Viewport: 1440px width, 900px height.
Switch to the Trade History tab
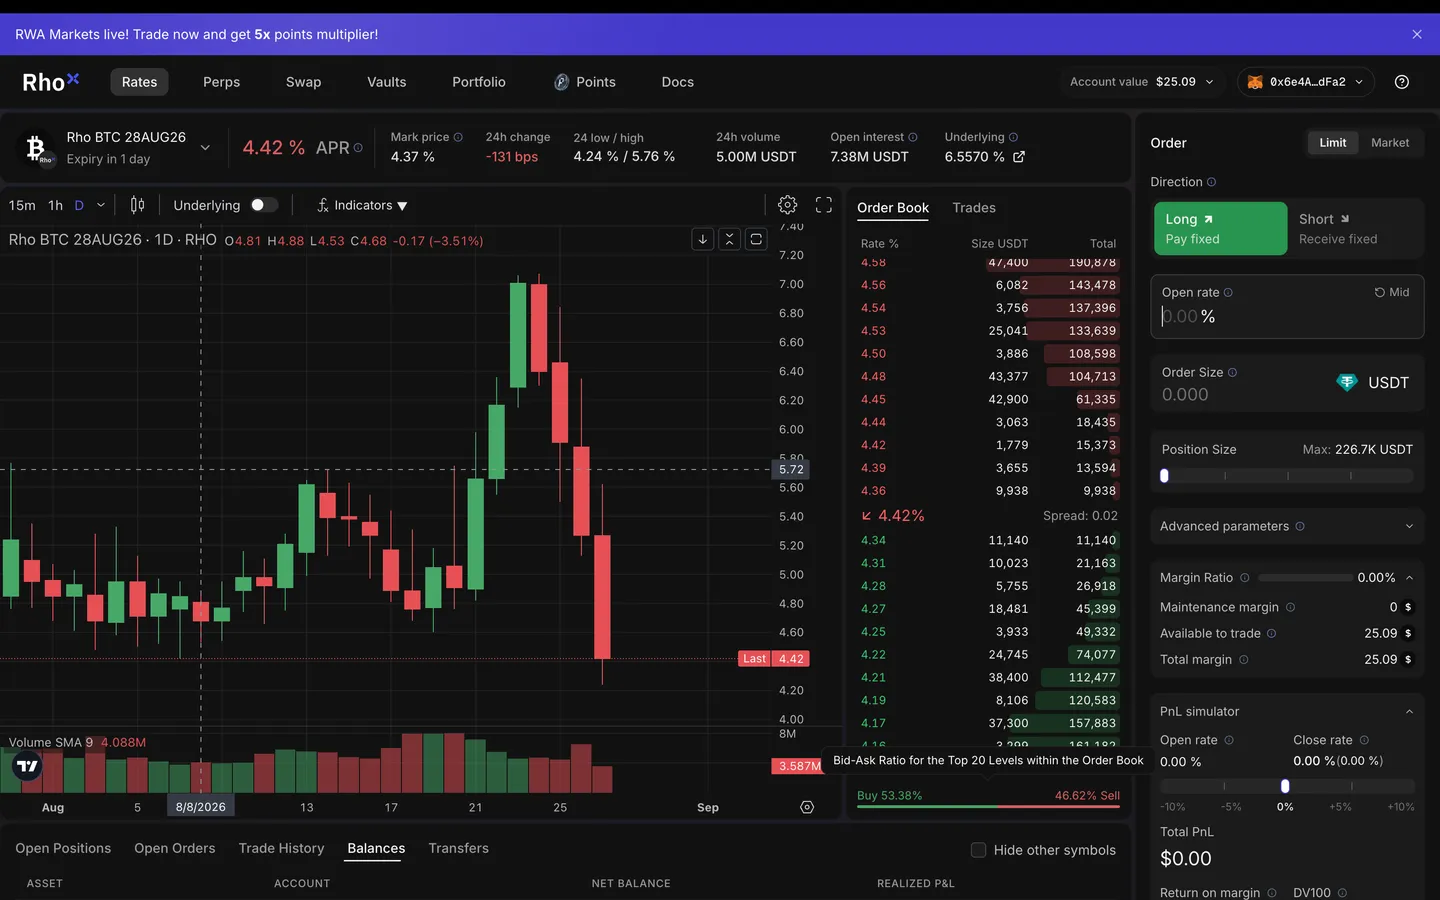click(281, 848)
